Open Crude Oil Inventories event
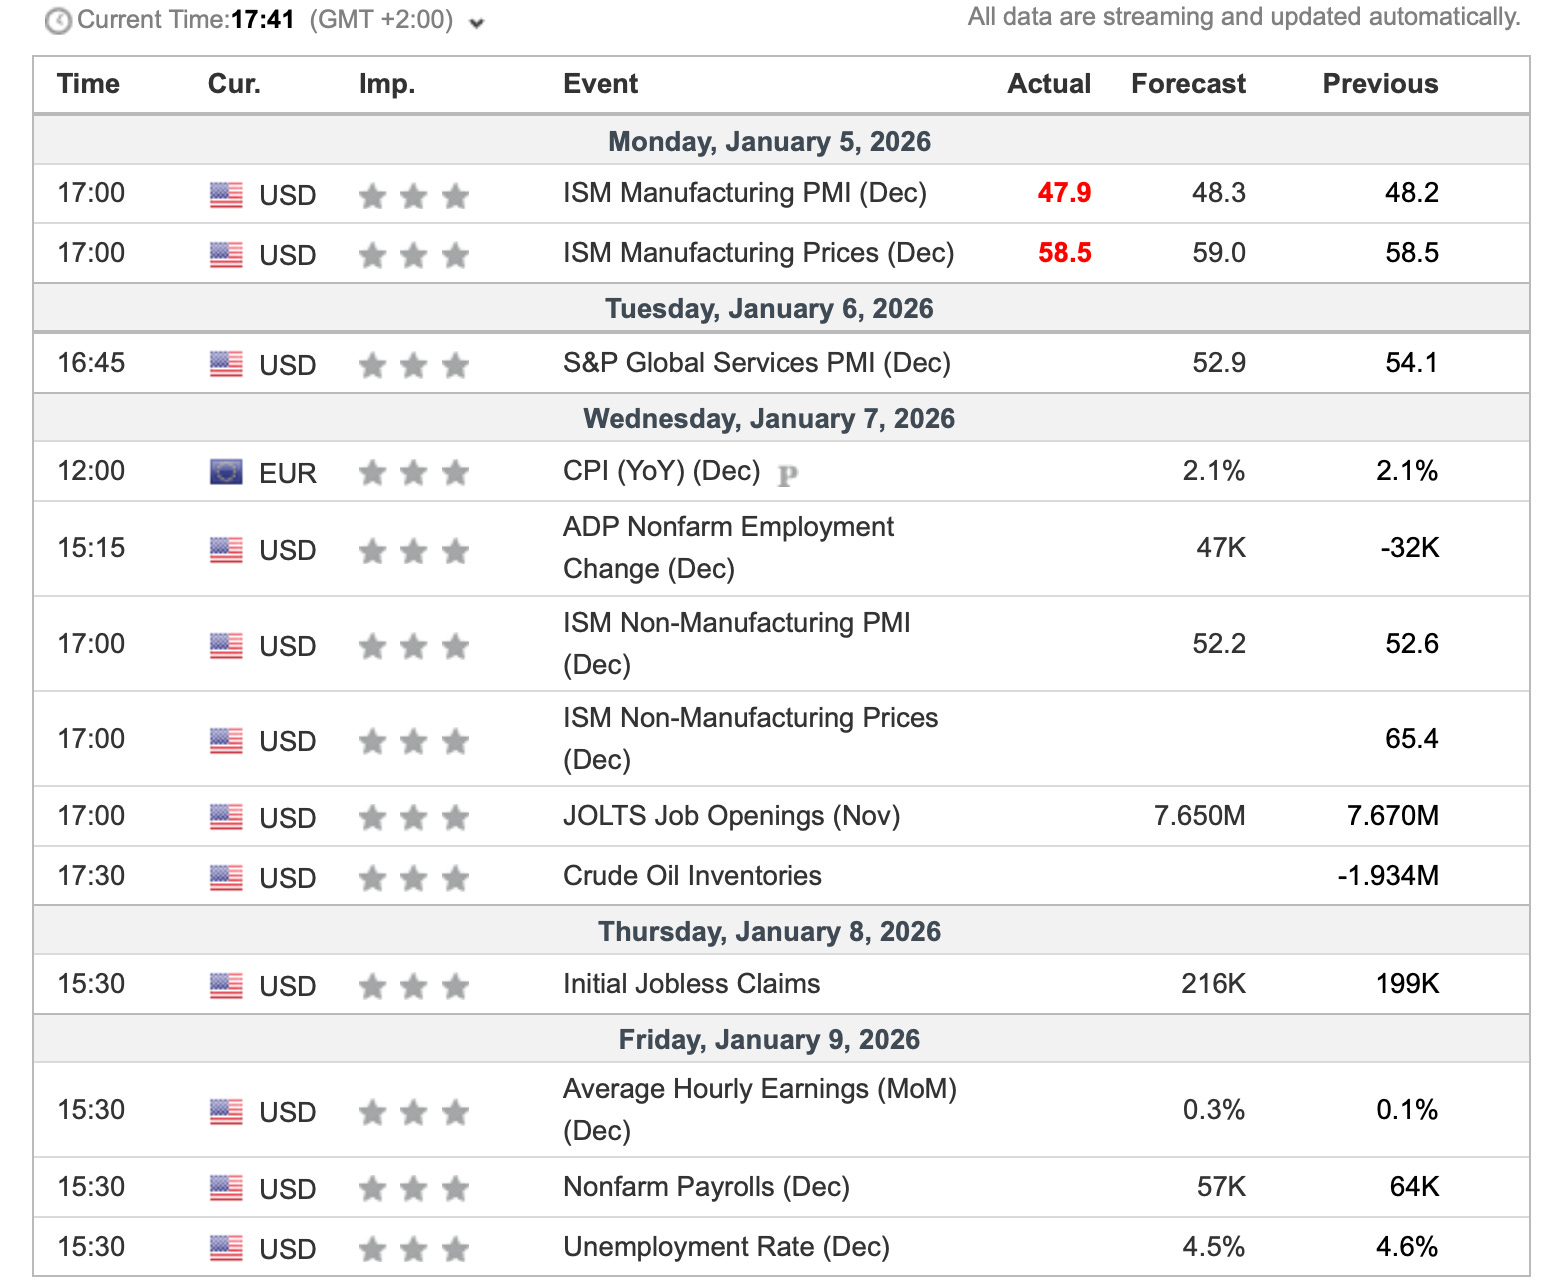 (692, 876)
